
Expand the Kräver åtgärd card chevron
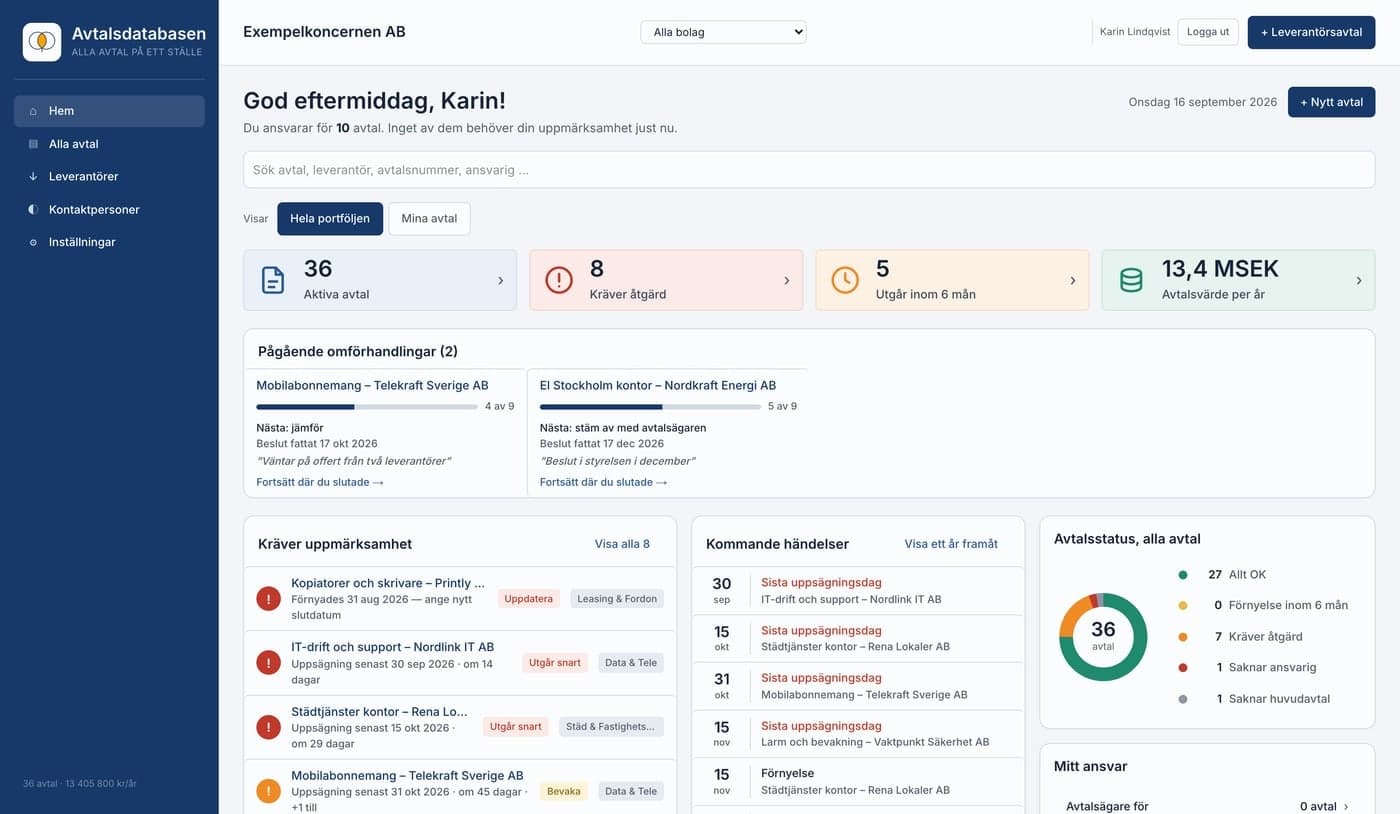(786, 281)
